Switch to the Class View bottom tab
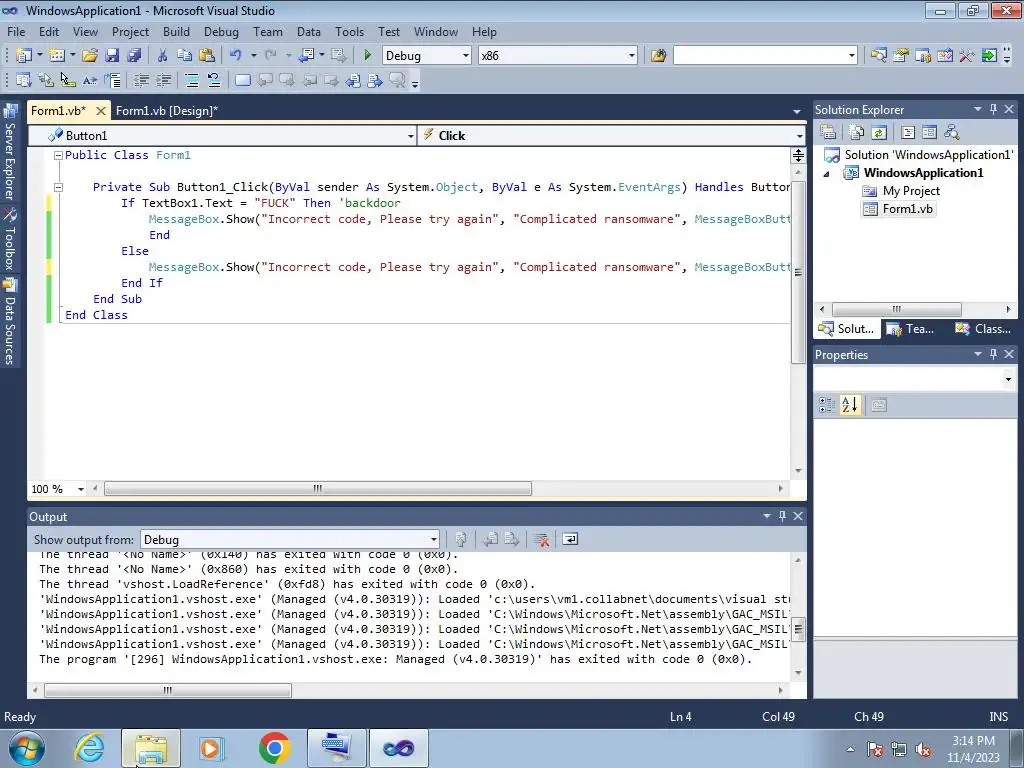The height and width of the screenshot is (768, 1024). tap(983, 328)
